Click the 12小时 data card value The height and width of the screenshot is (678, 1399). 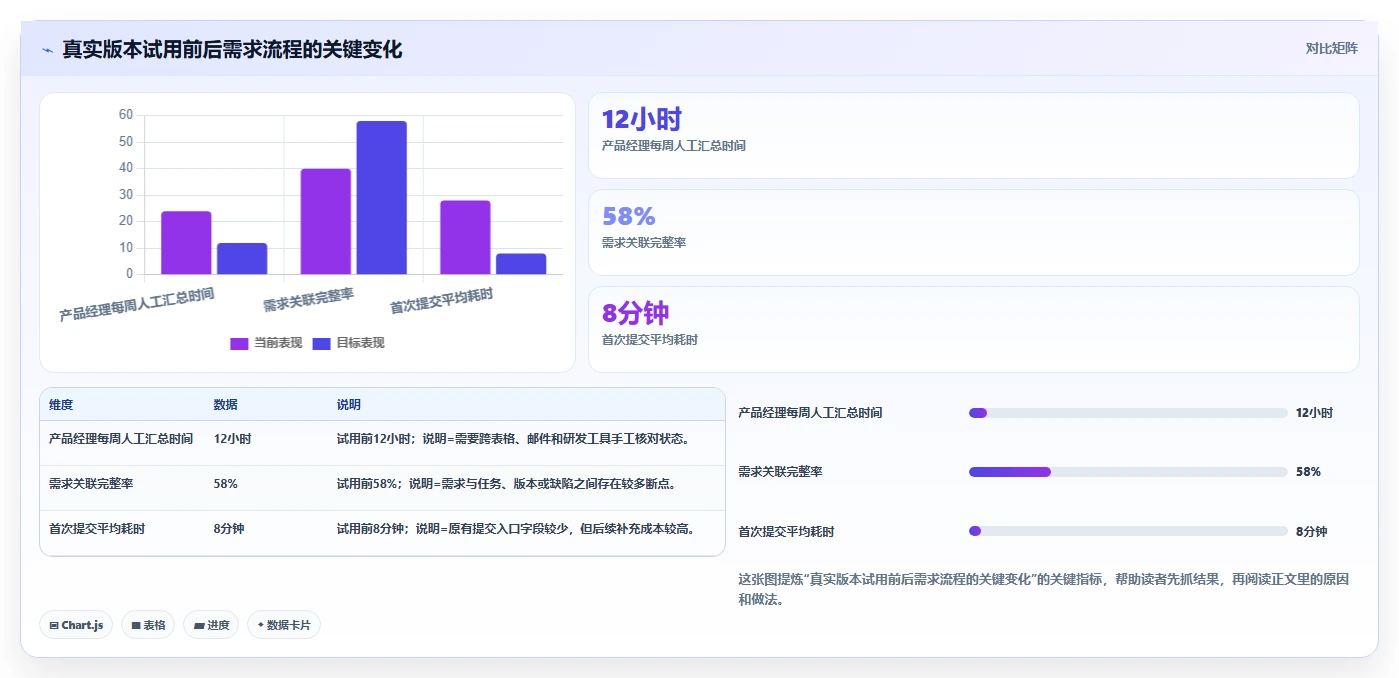641,120
